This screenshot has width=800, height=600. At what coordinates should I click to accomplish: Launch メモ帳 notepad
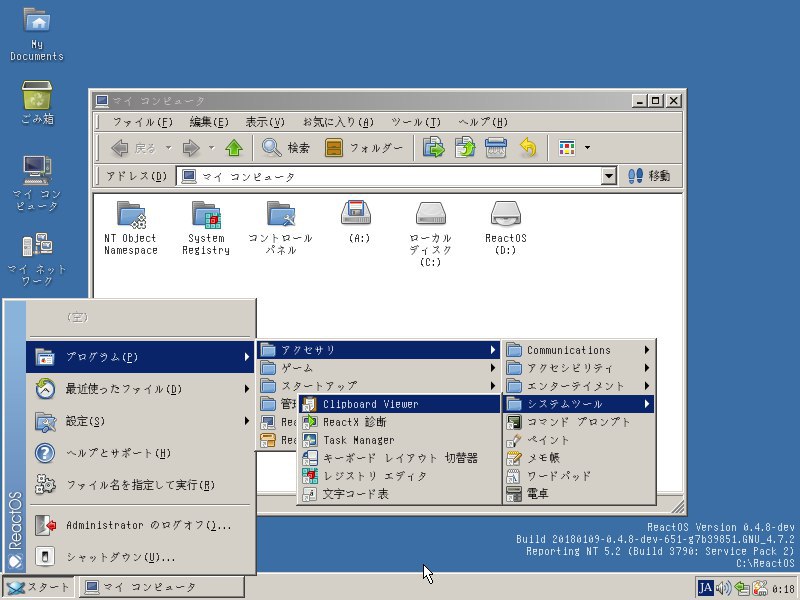(x=579, y=458)
